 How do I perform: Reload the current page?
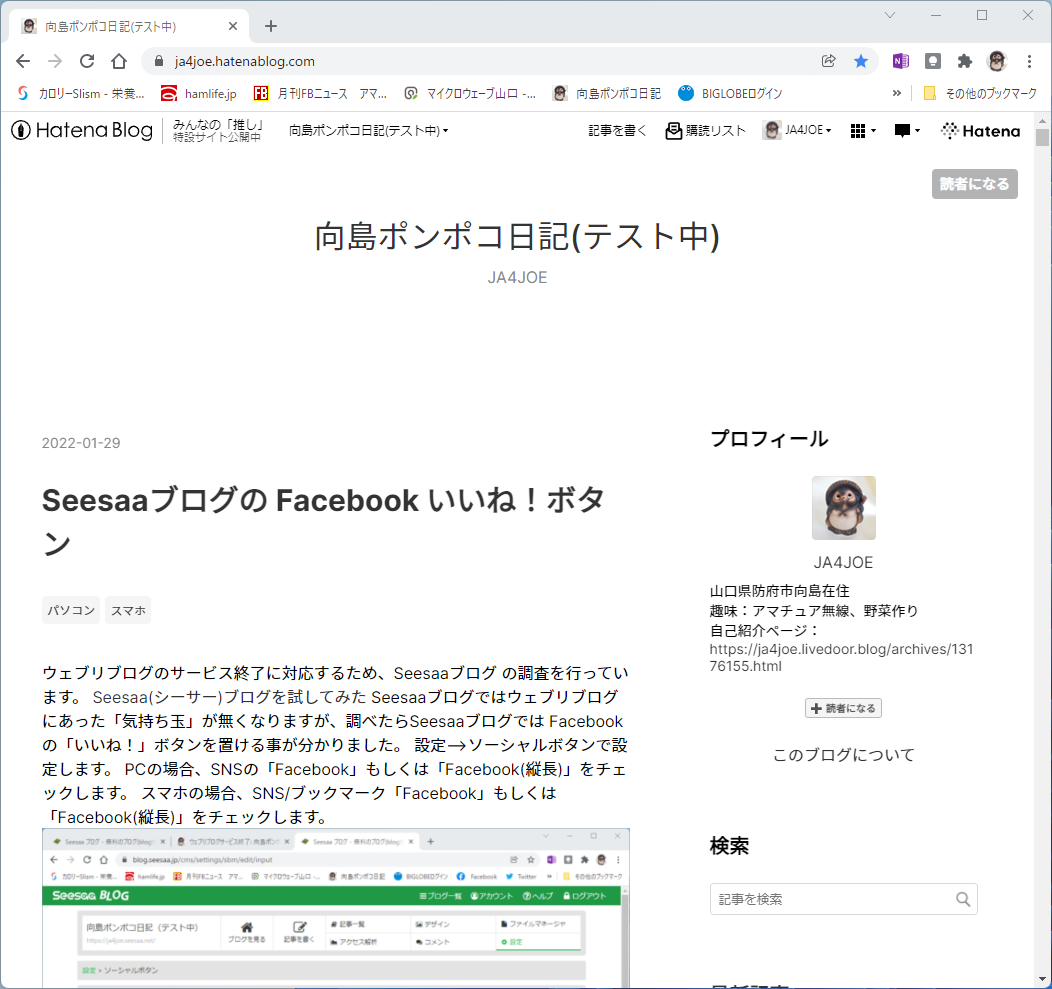click(87, 61)
